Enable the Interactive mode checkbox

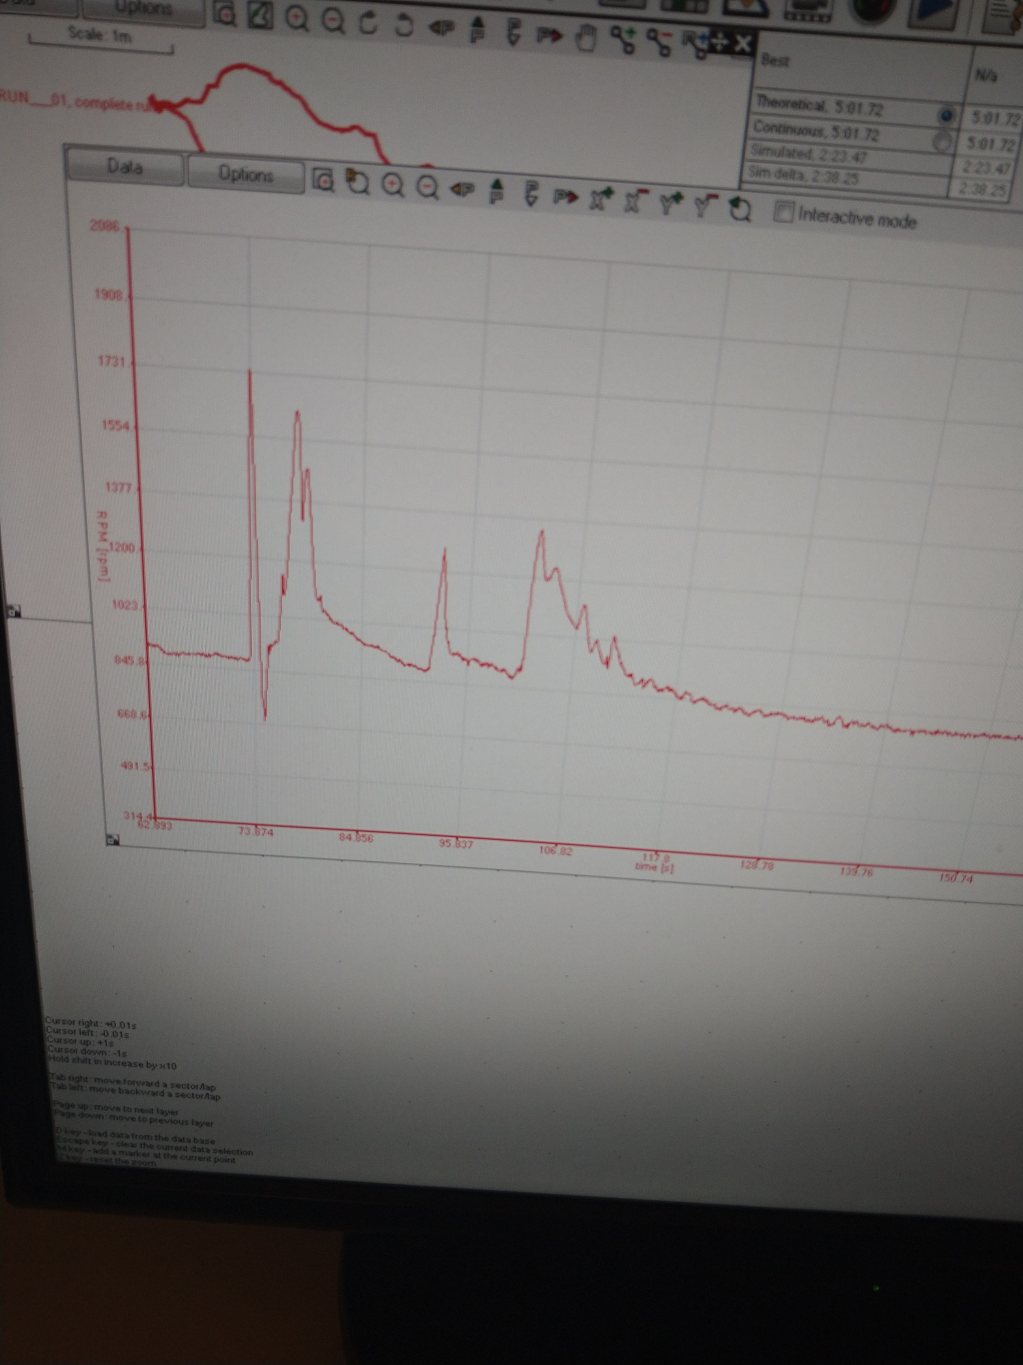coord(784,213)
